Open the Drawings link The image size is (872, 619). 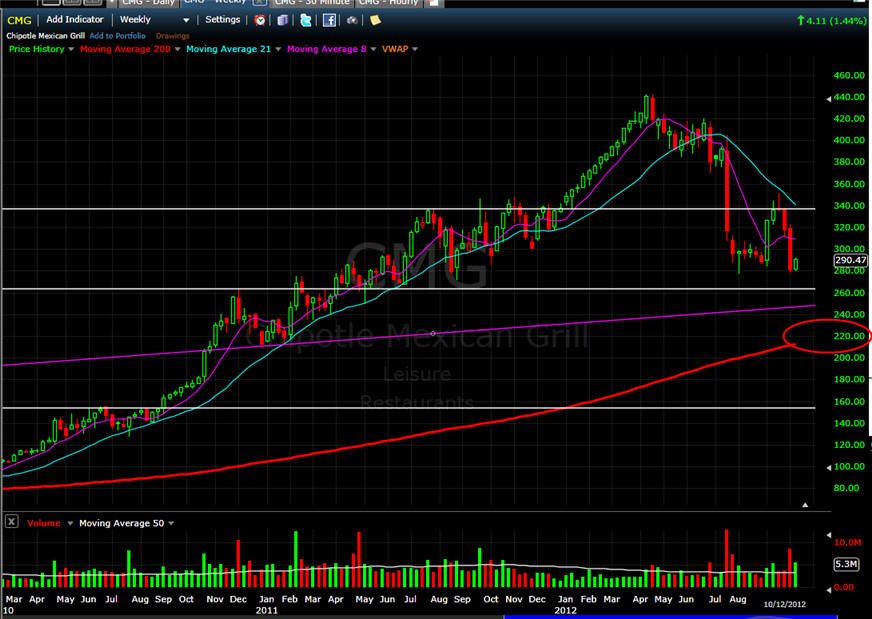tap(172, 36)
